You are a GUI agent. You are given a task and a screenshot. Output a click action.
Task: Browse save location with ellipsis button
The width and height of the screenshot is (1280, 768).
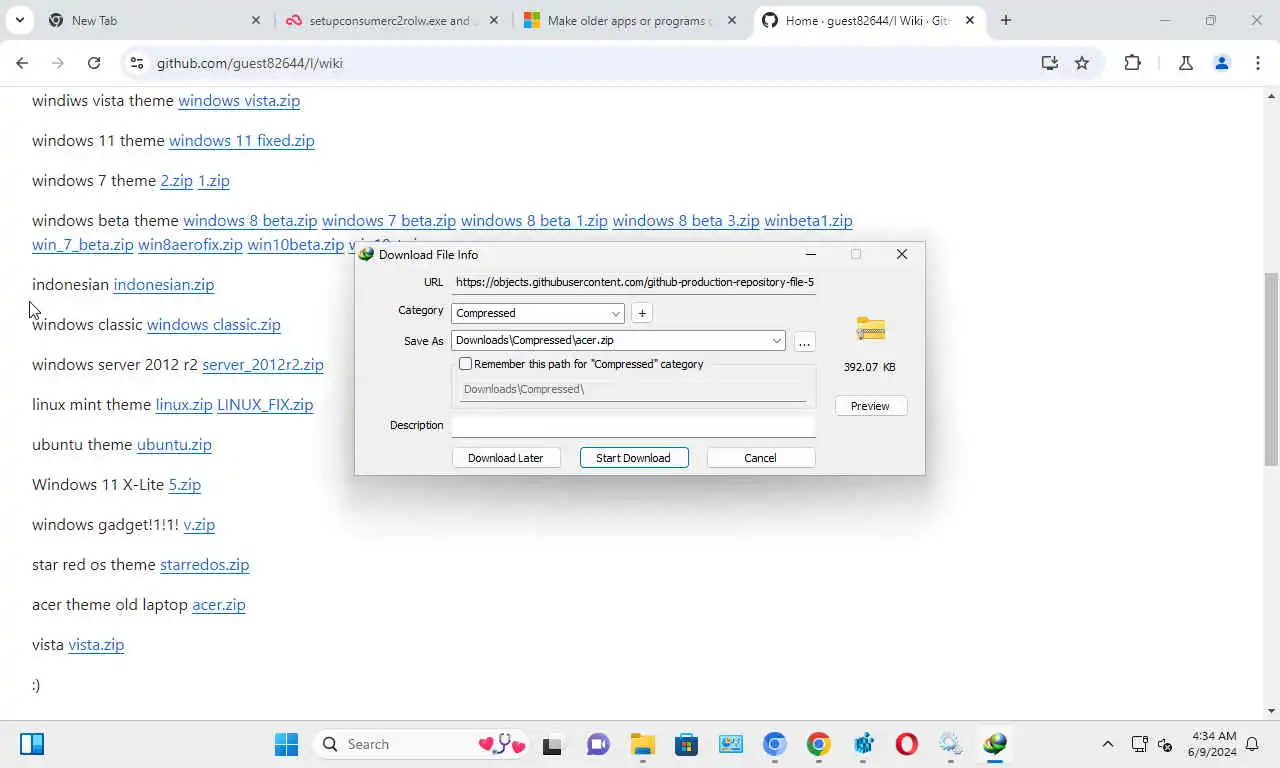804,342
